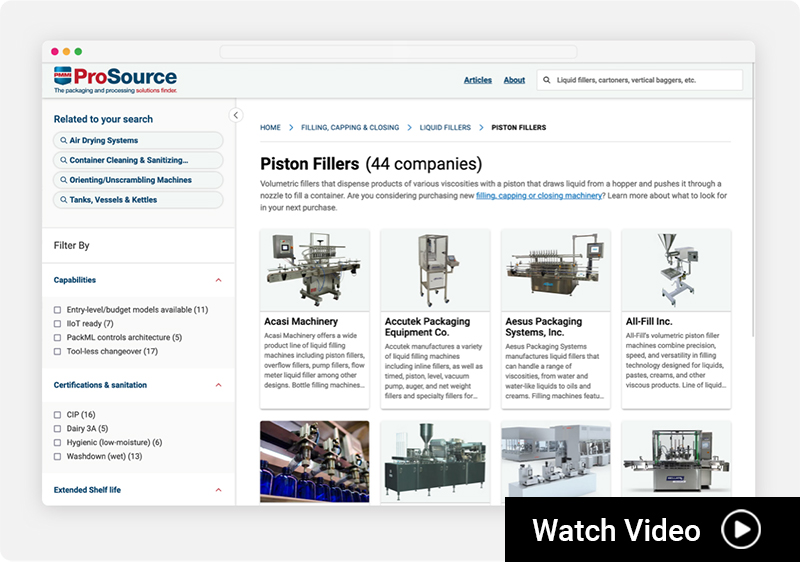The width and height of the screenshot is (800, 562).
Task: Collapse Certifications & sanitation section
Action: [218, 385]
